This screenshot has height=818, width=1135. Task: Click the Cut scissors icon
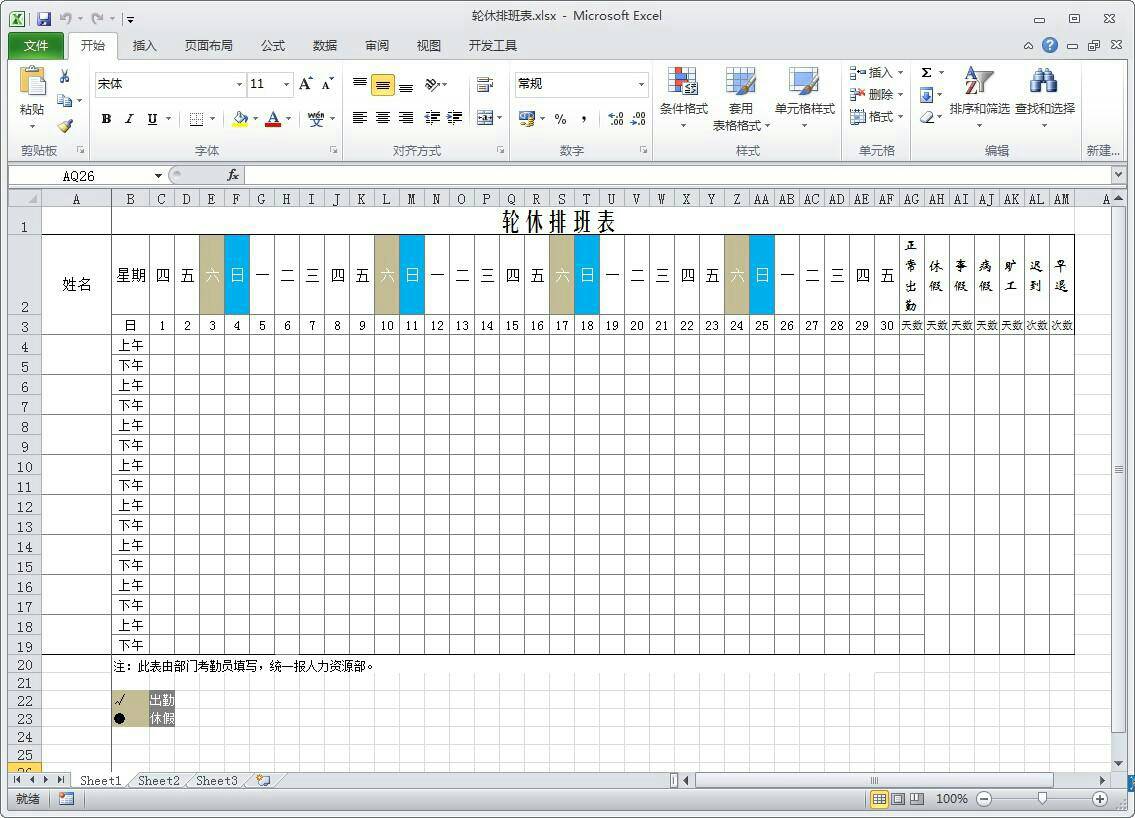(65, 77)
